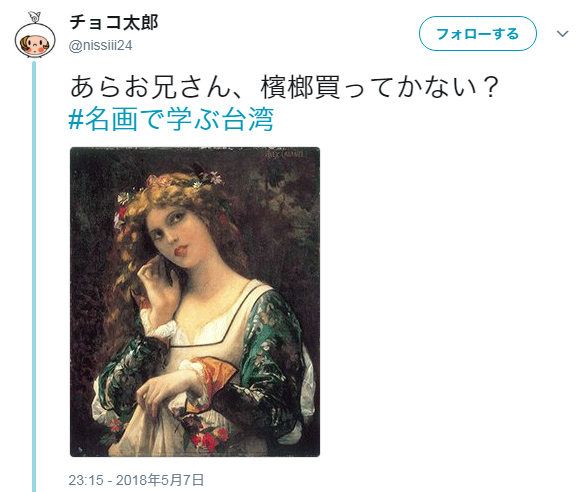Image resolution: width=586 pixels, height=492 pixels.
Task: Expand the tweet options chevron menu
Action: 562,34
